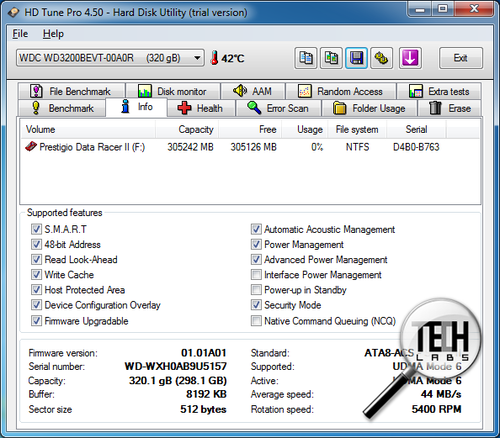Toggle the Host Protected Area checkbox
Viewport: 500px width, 438px height.
(x=36, y=290)
